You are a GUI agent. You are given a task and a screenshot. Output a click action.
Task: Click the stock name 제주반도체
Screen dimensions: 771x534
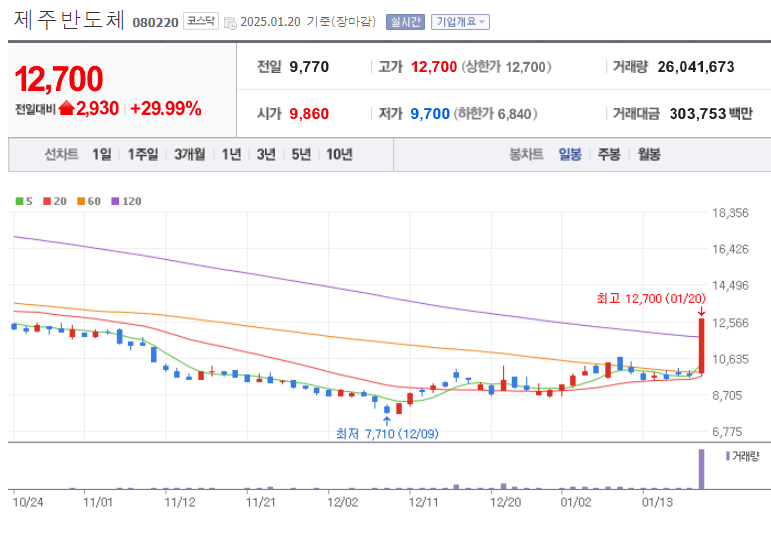(x=69, y=20)
